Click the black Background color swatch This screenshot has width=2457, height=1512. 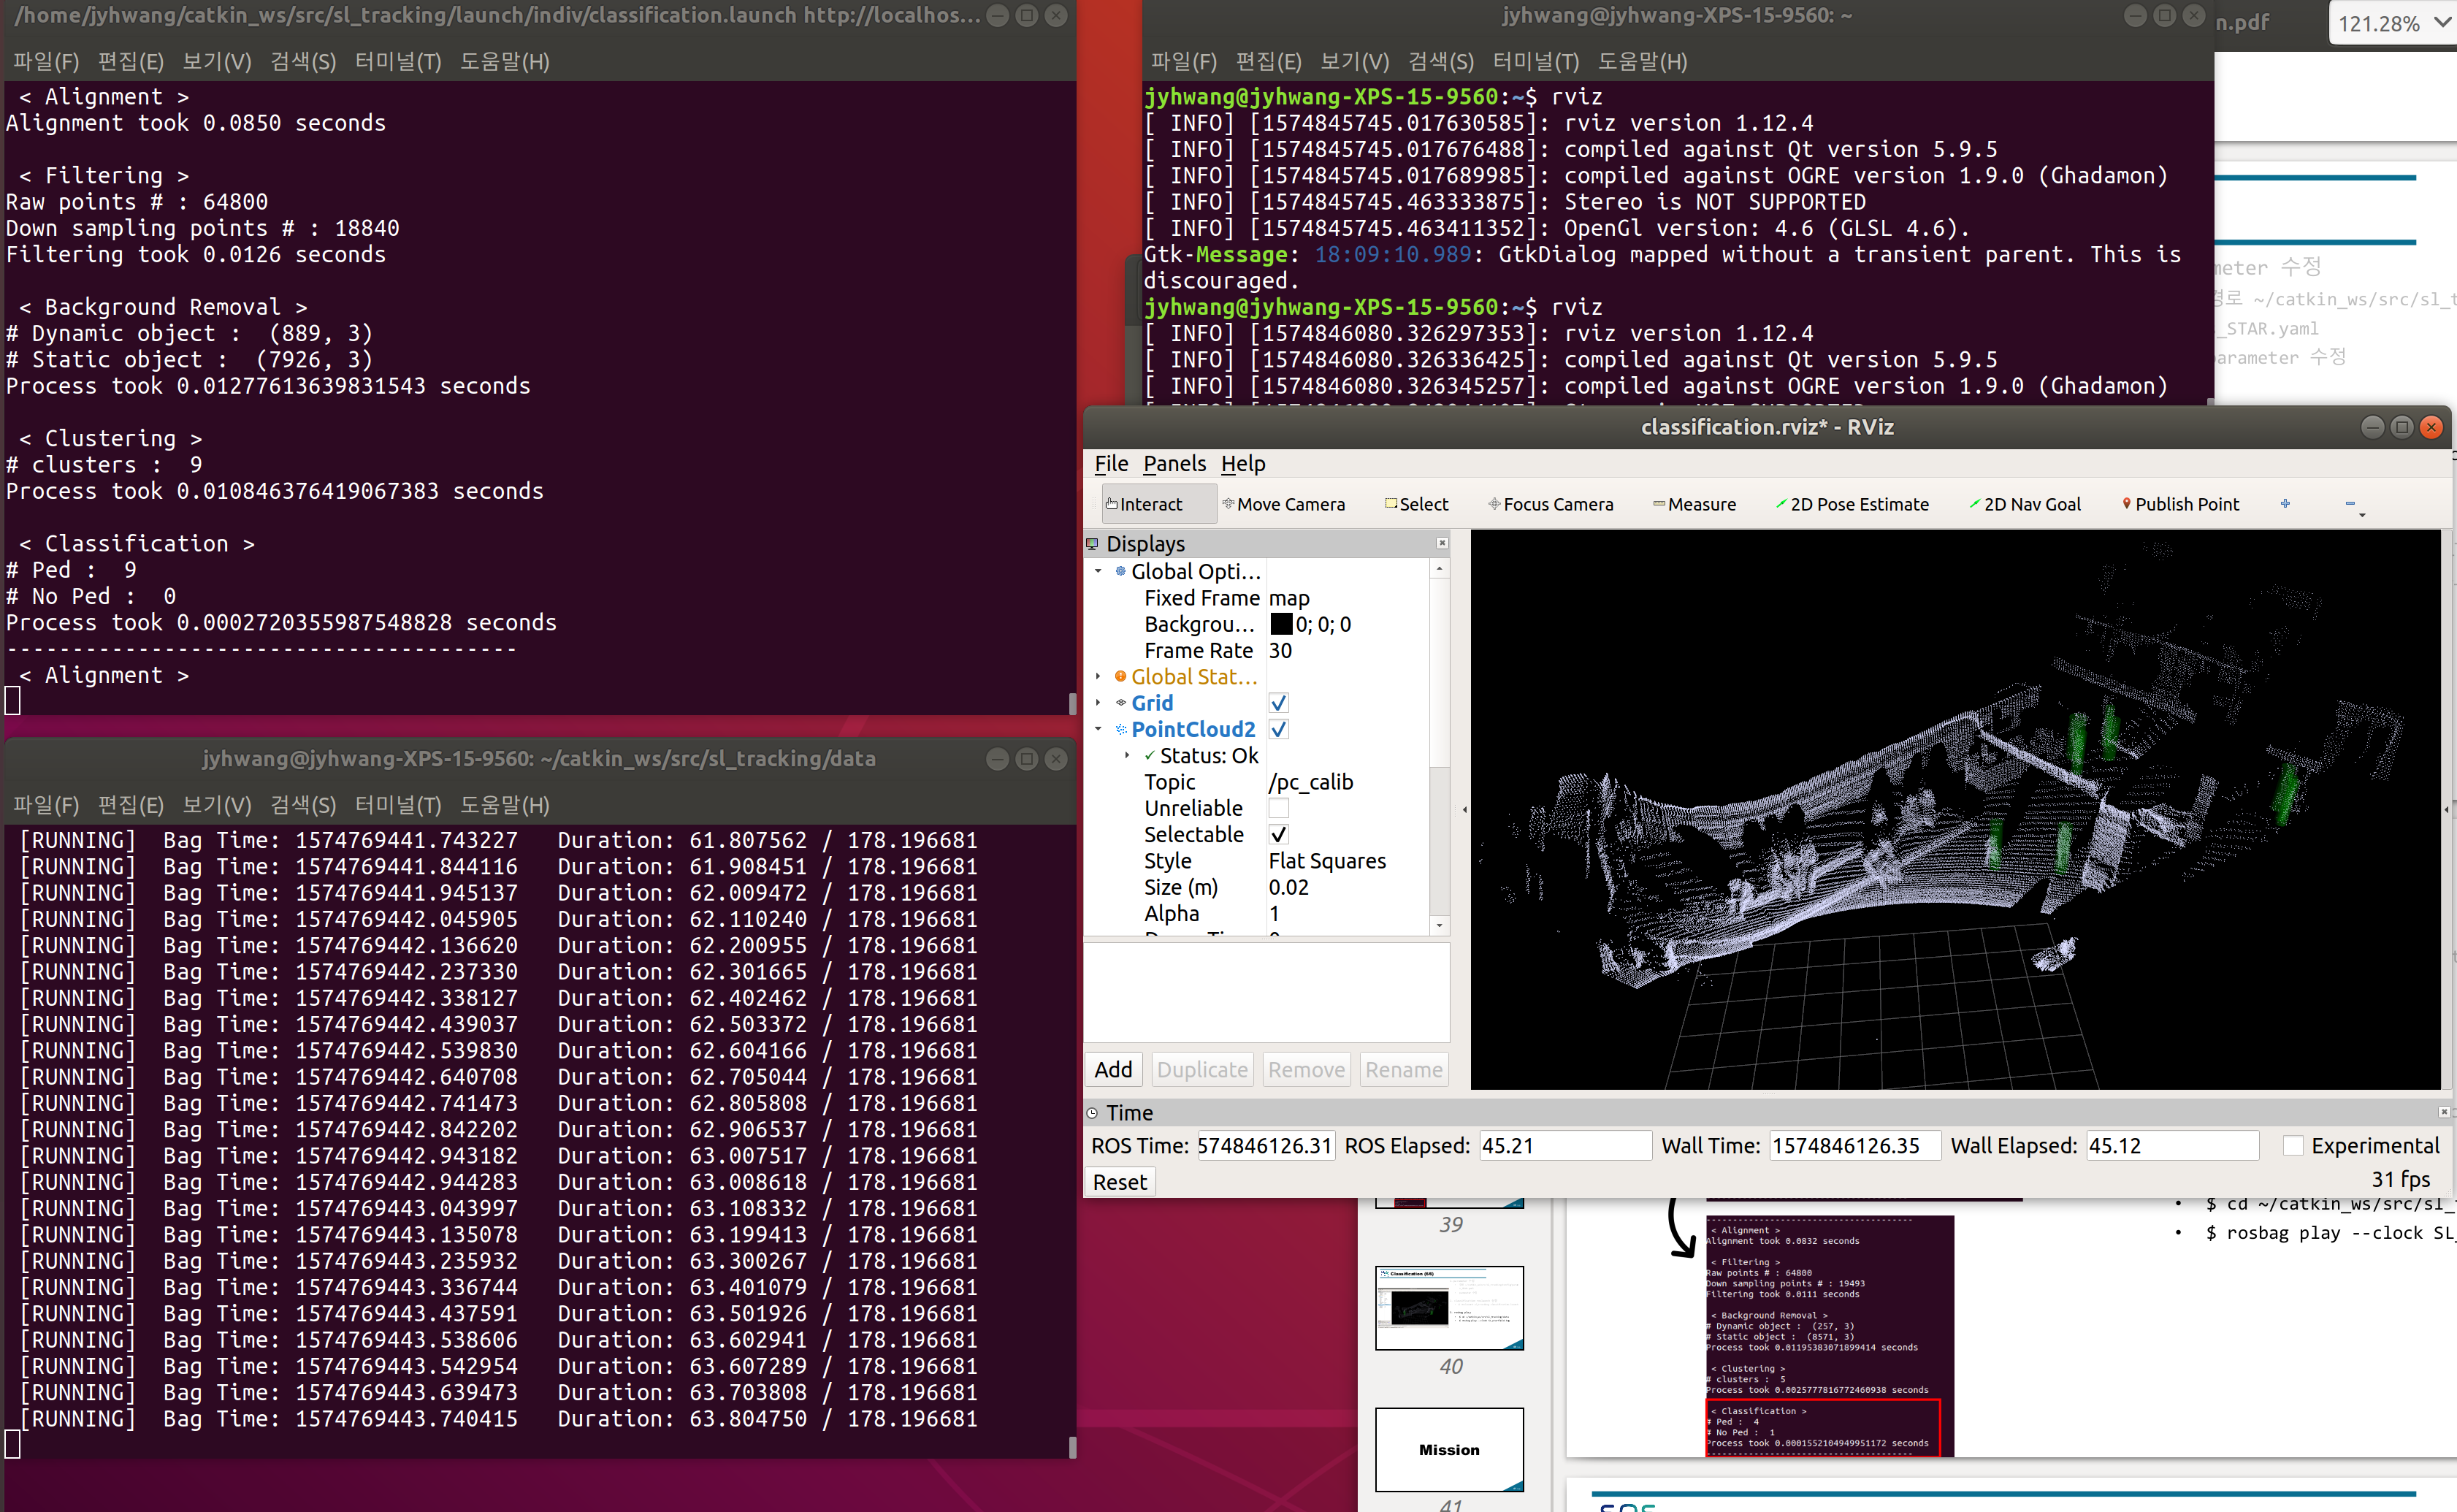1280,624
